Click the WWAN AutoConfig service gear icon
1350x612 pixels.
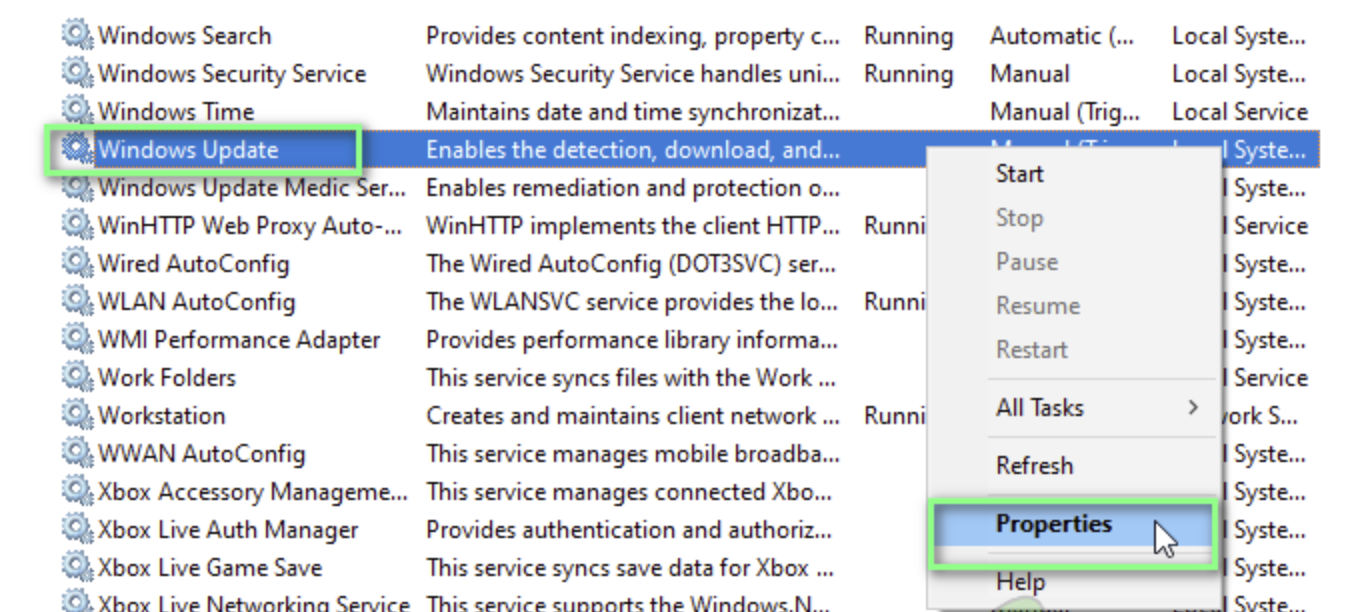point(76,454)
